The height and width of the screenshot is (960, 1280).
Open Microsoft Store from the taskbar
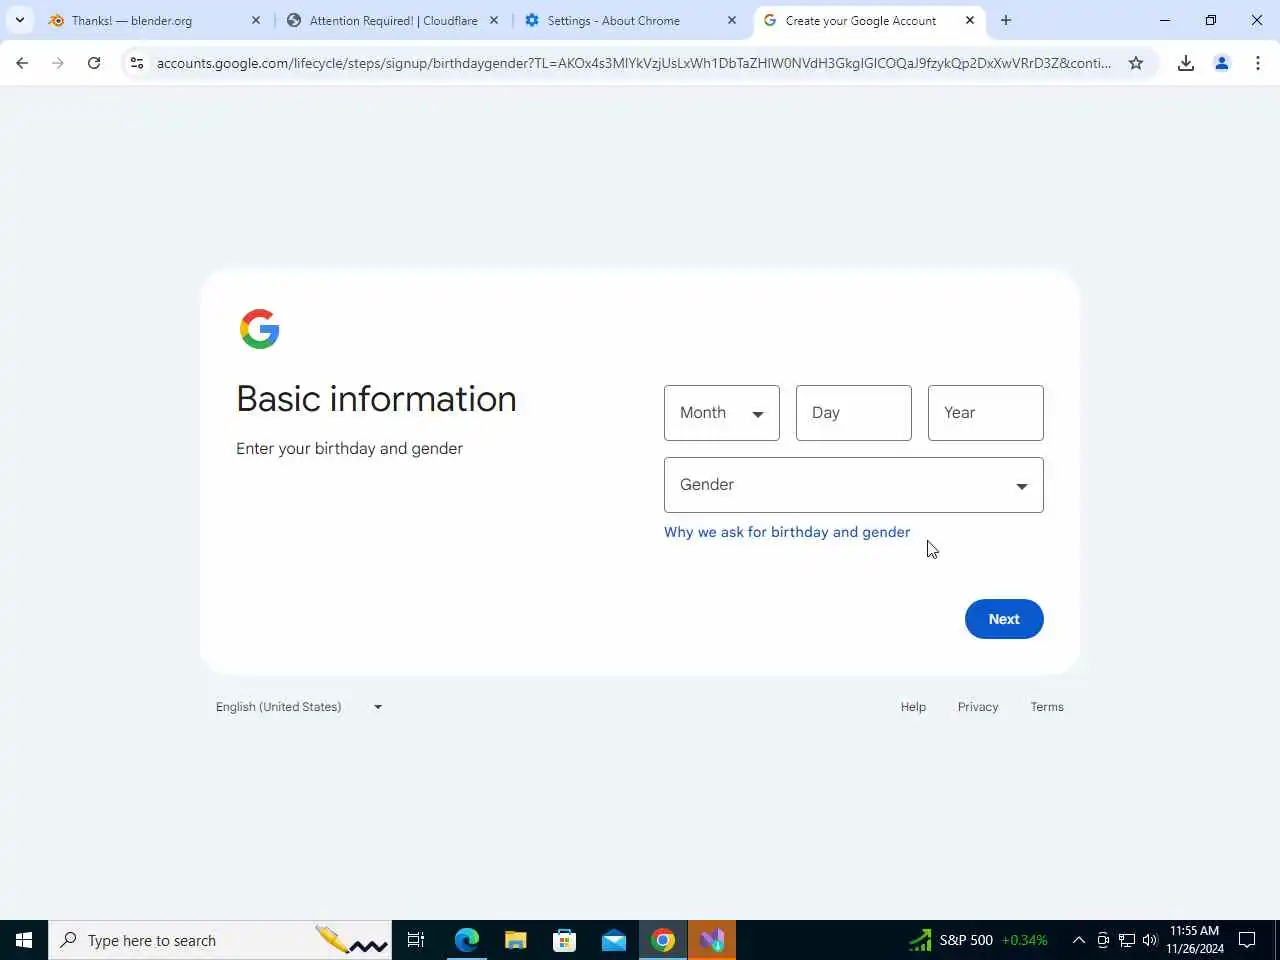(565, 940)
